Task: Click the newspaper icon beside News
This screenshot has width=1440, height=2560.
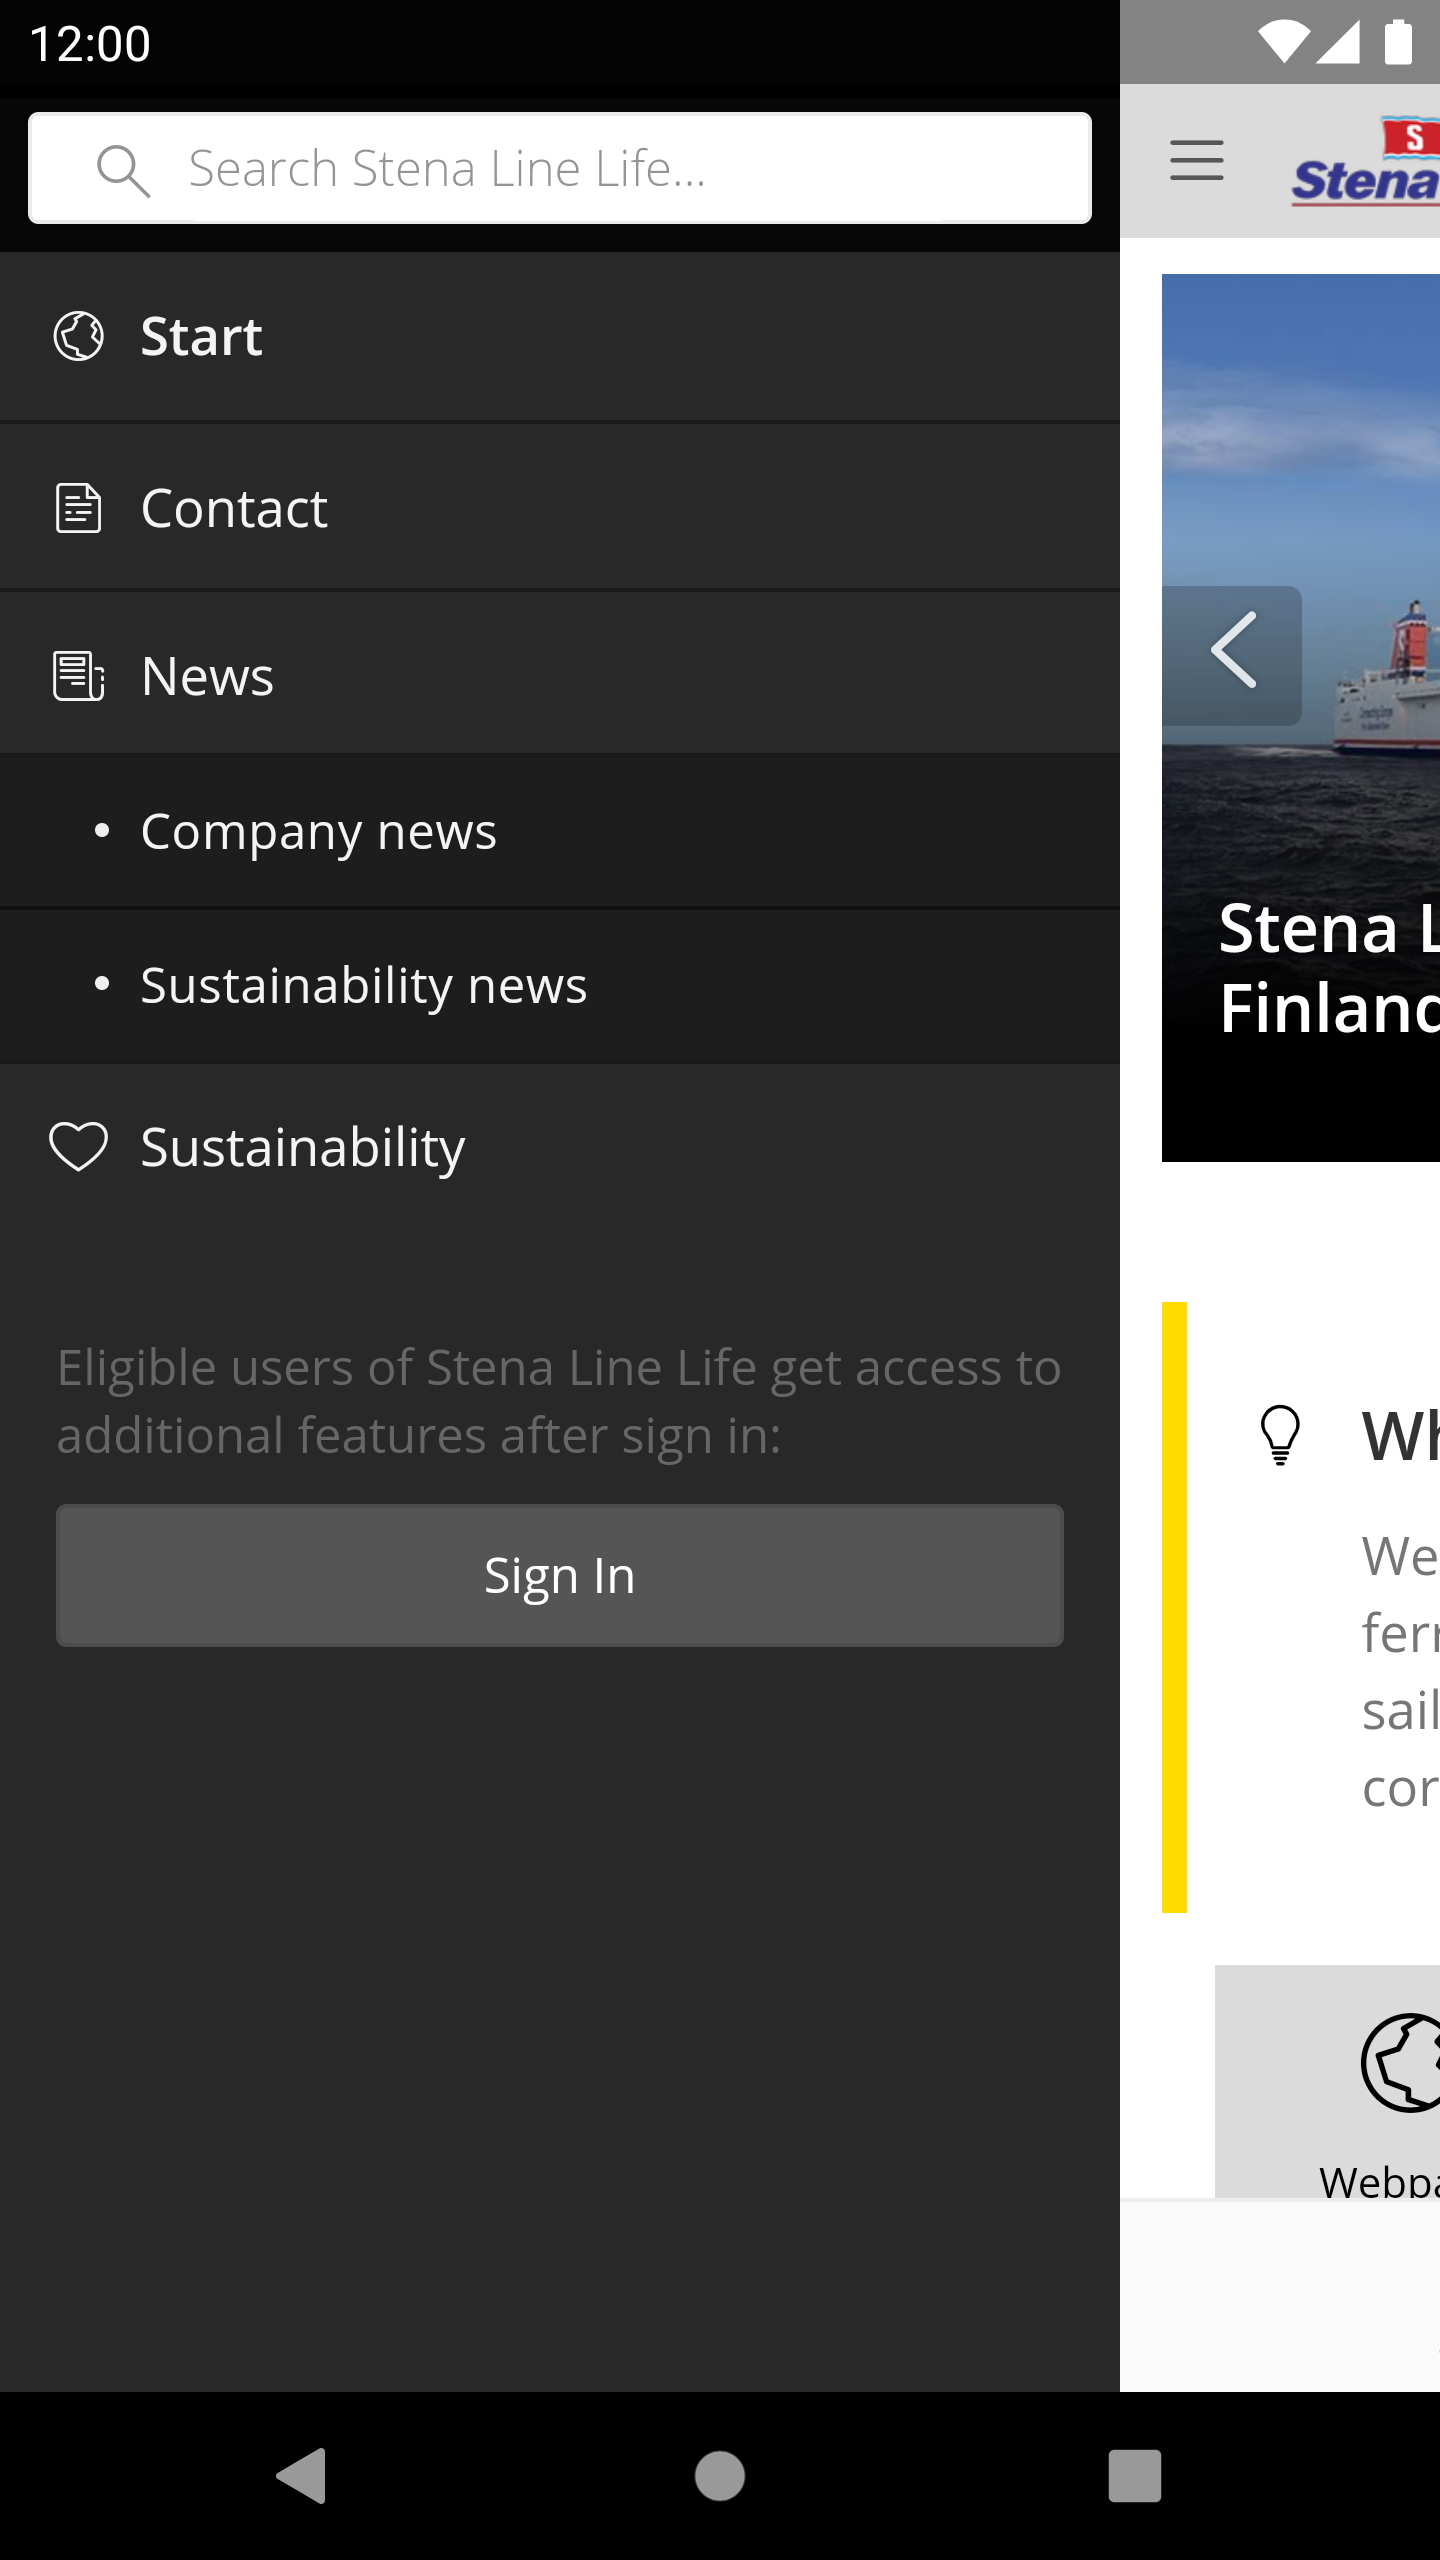Action: click(78, 676)
